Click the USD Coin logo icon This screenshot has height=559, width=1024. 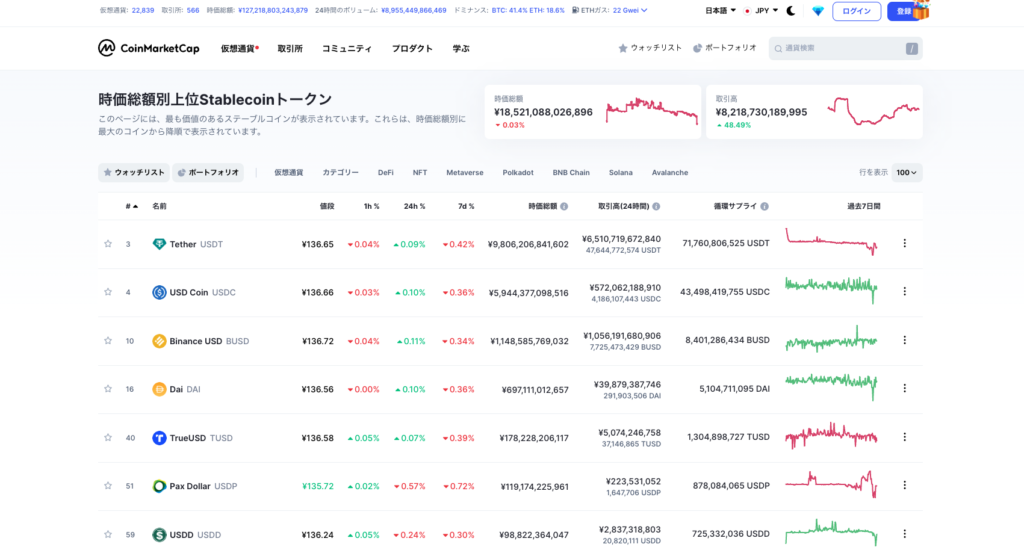click(159, 292)
